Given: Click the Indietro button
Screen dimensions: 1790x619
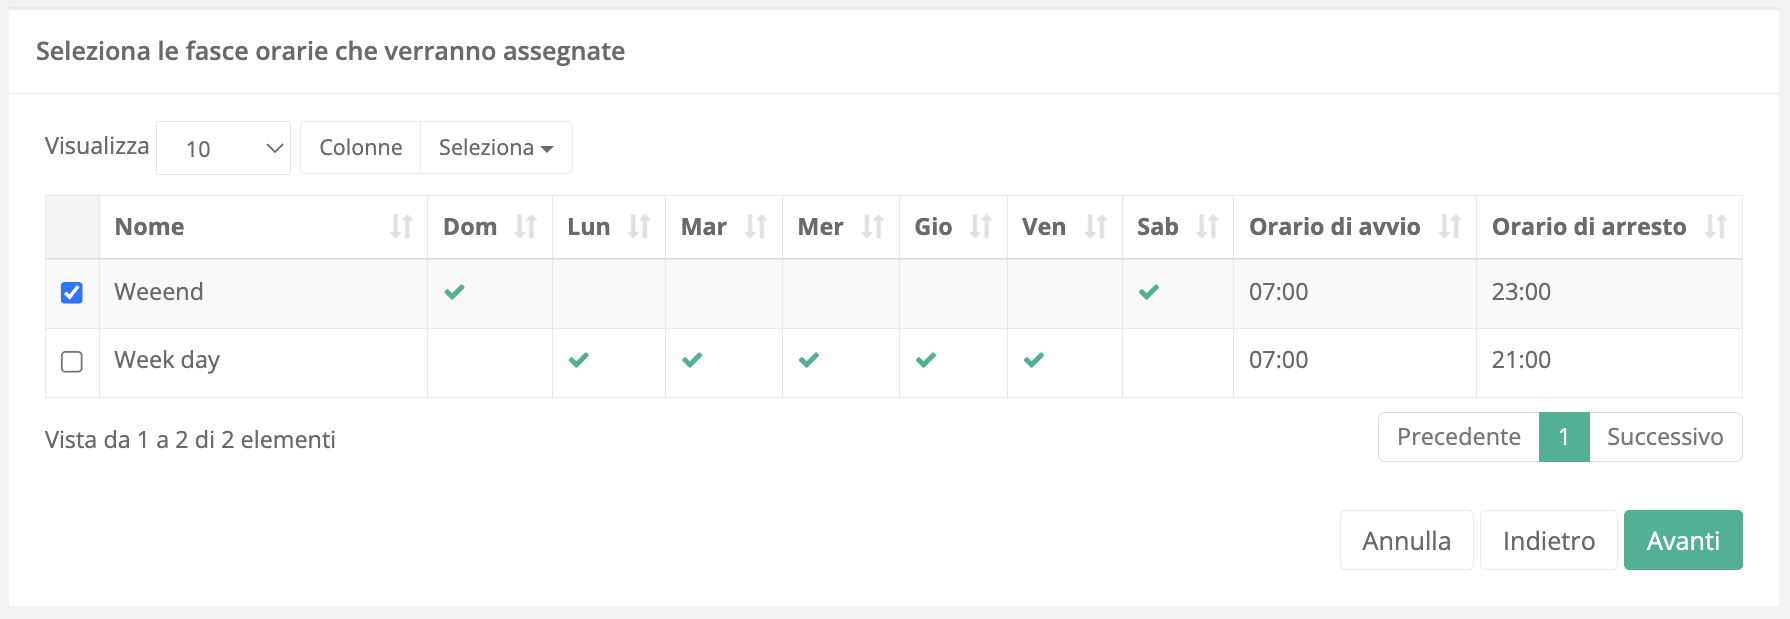Looking at the screenshot, I should tap(1548, 541).
